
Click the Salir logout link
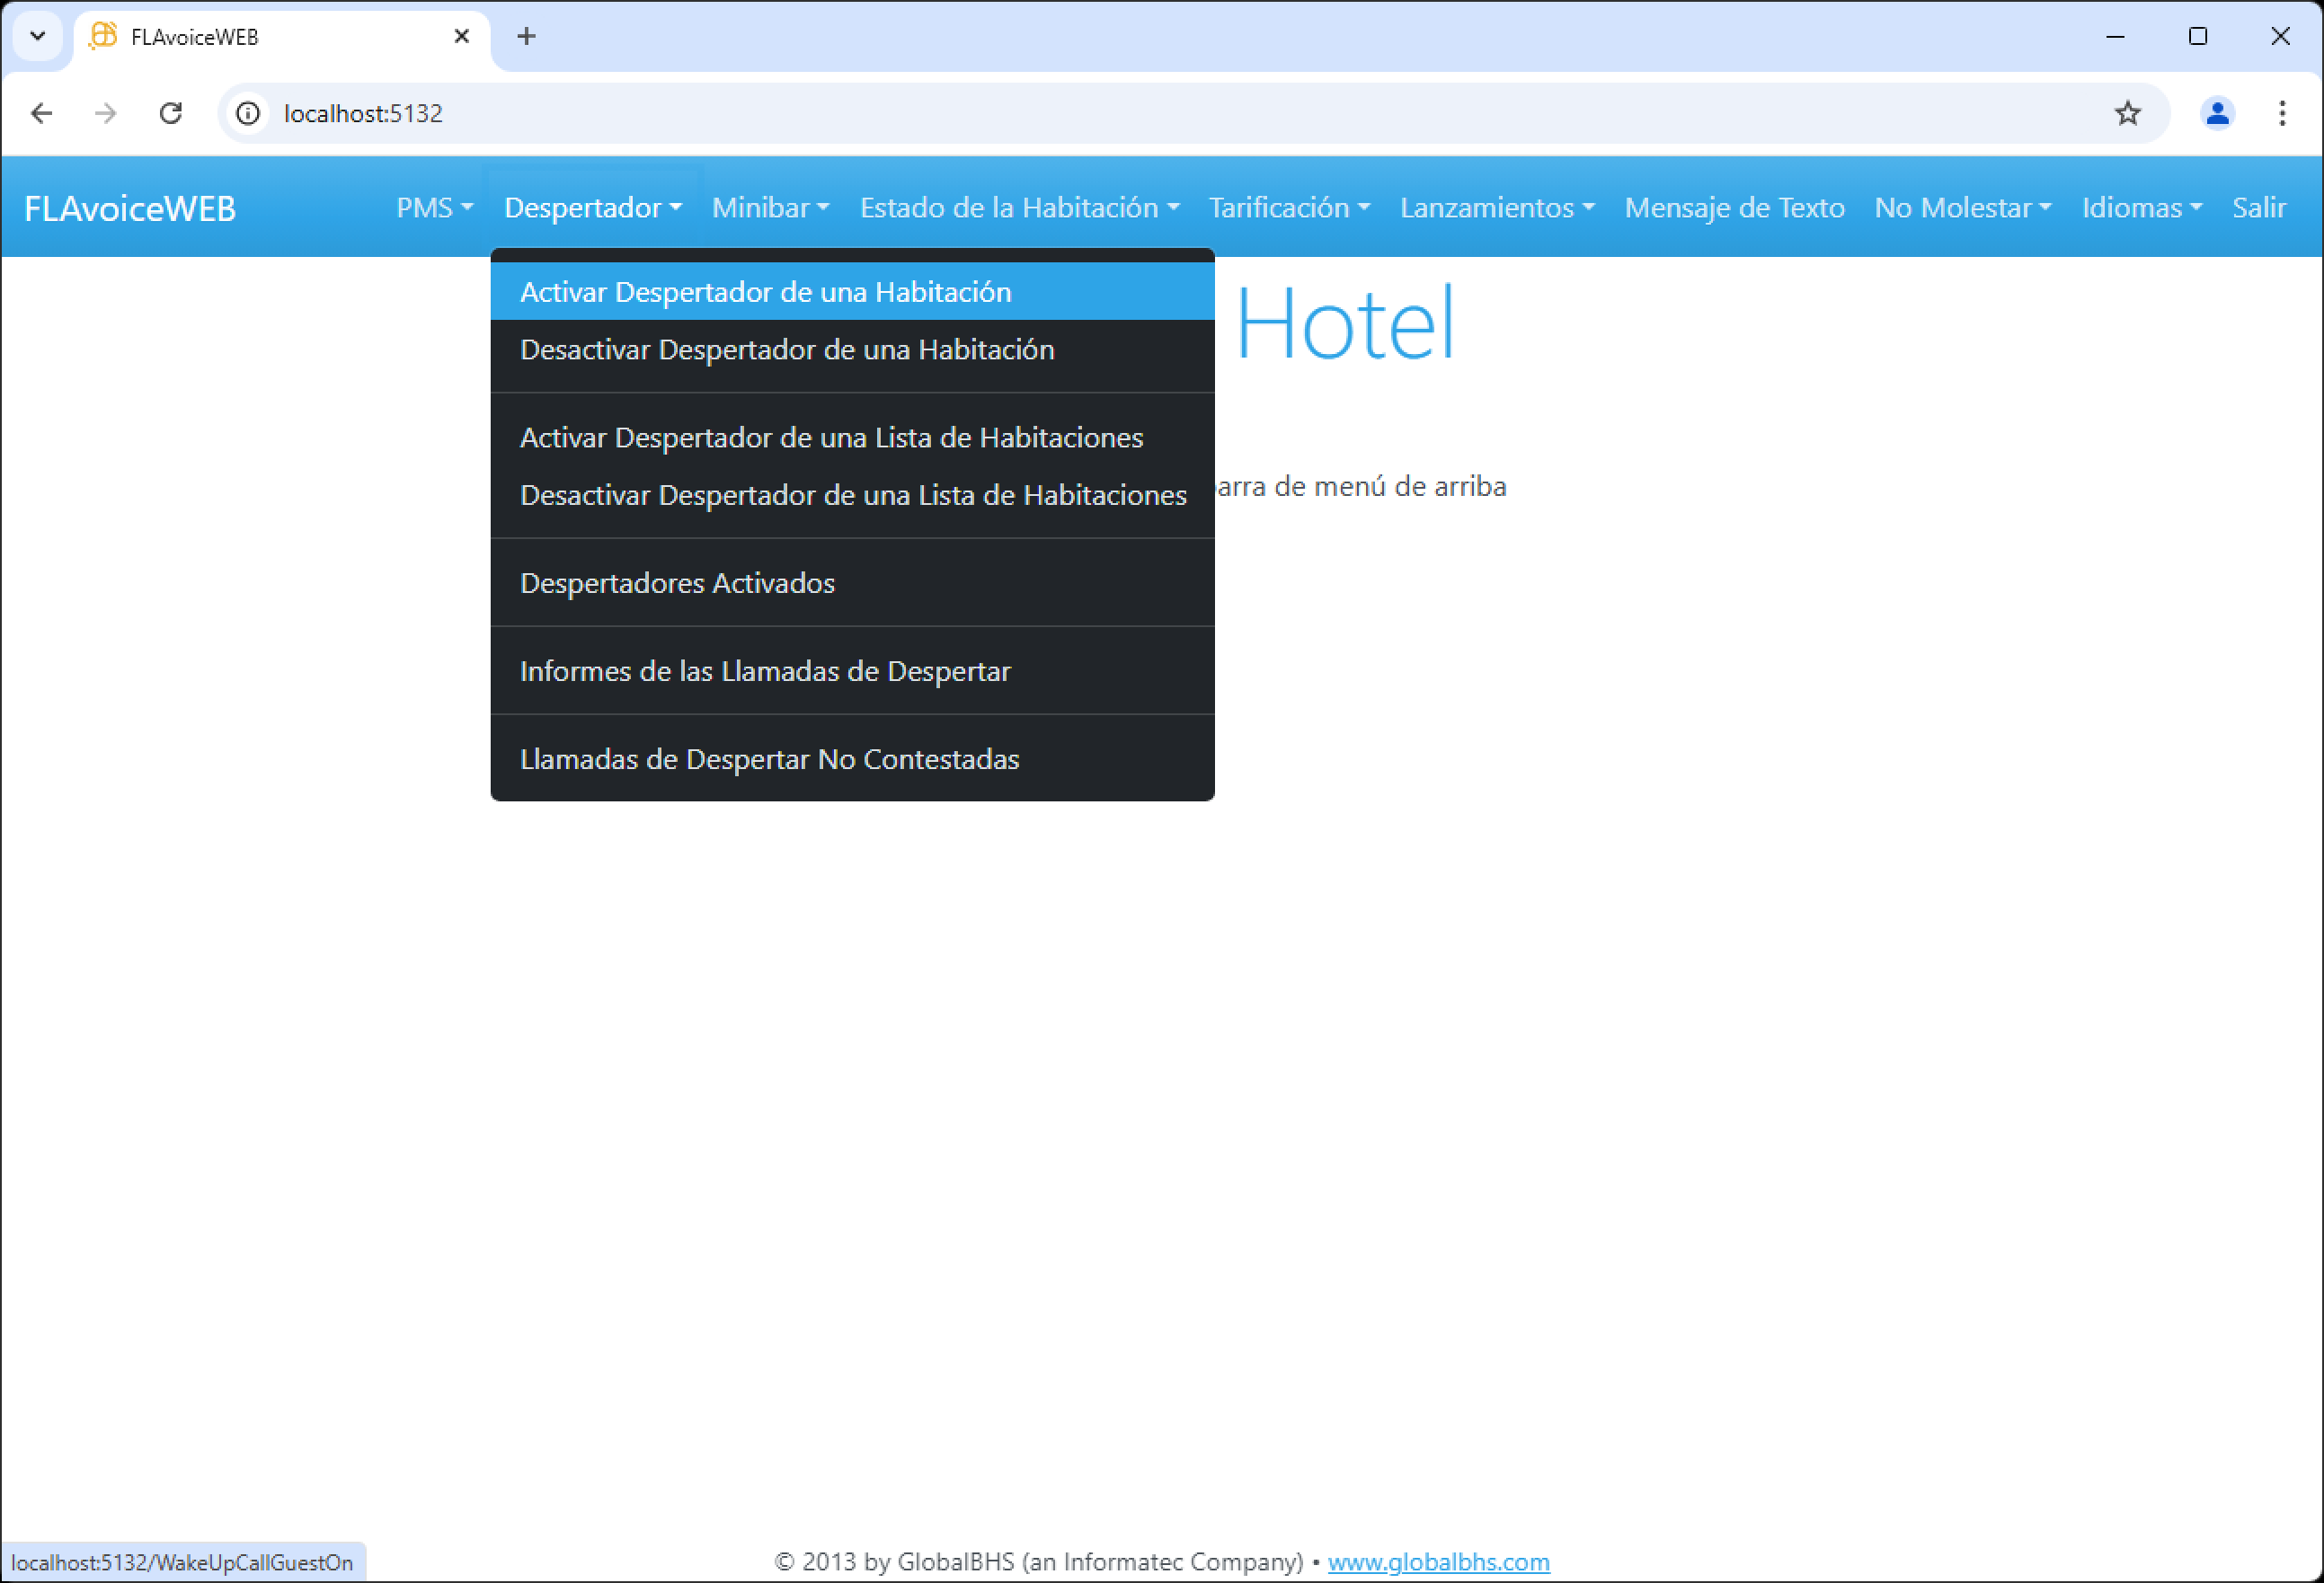[2258, 207]
